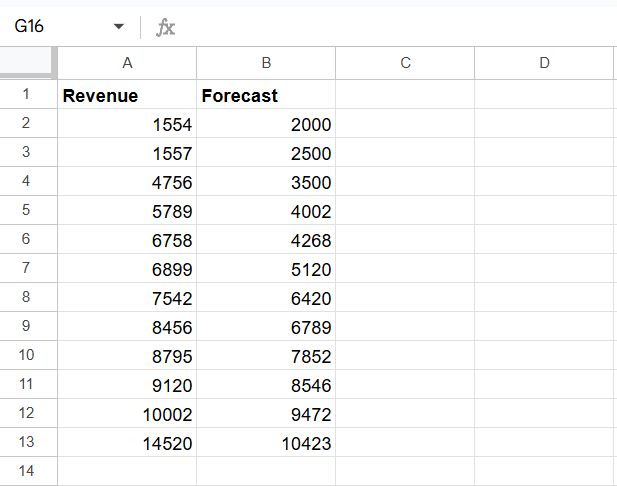Screen dimensions: 617x486
Task: Select cell containing 10002
Action: coord(127,413)
